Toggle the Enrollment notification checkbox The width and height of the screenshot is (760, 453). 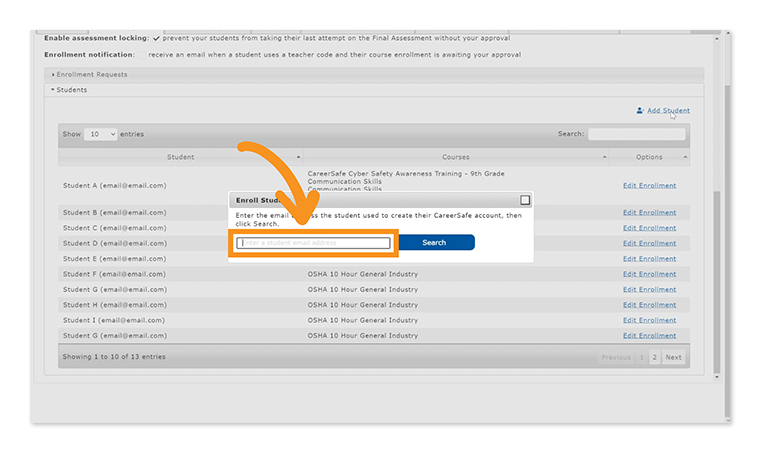point(142,55)
